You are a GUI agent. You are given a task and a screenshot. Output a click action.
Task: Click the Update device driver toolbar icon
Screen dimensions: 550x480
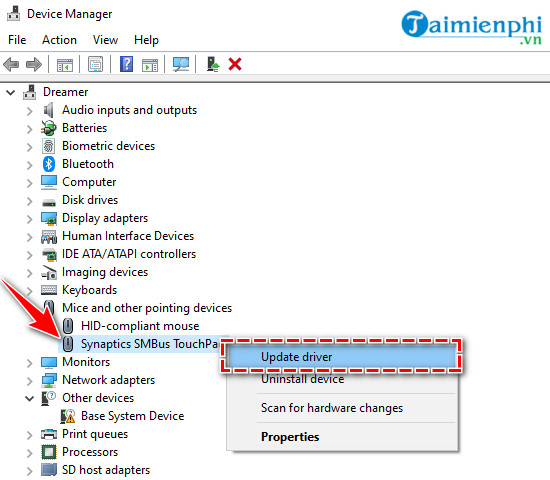(x=213, y=65)
